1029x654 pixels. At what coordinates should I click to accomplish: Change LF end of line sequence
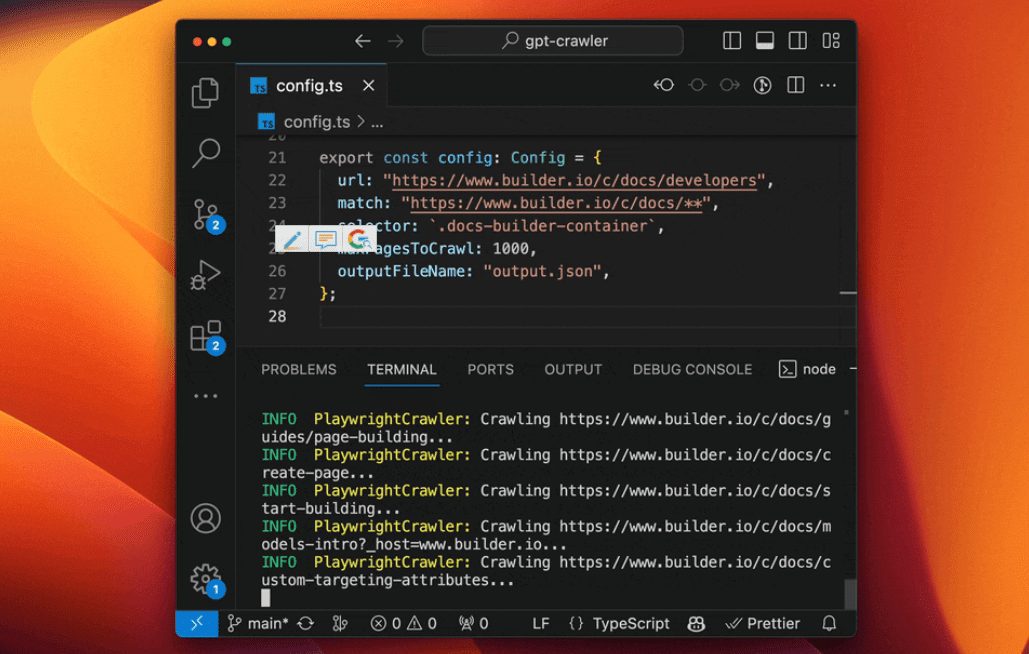540,623
